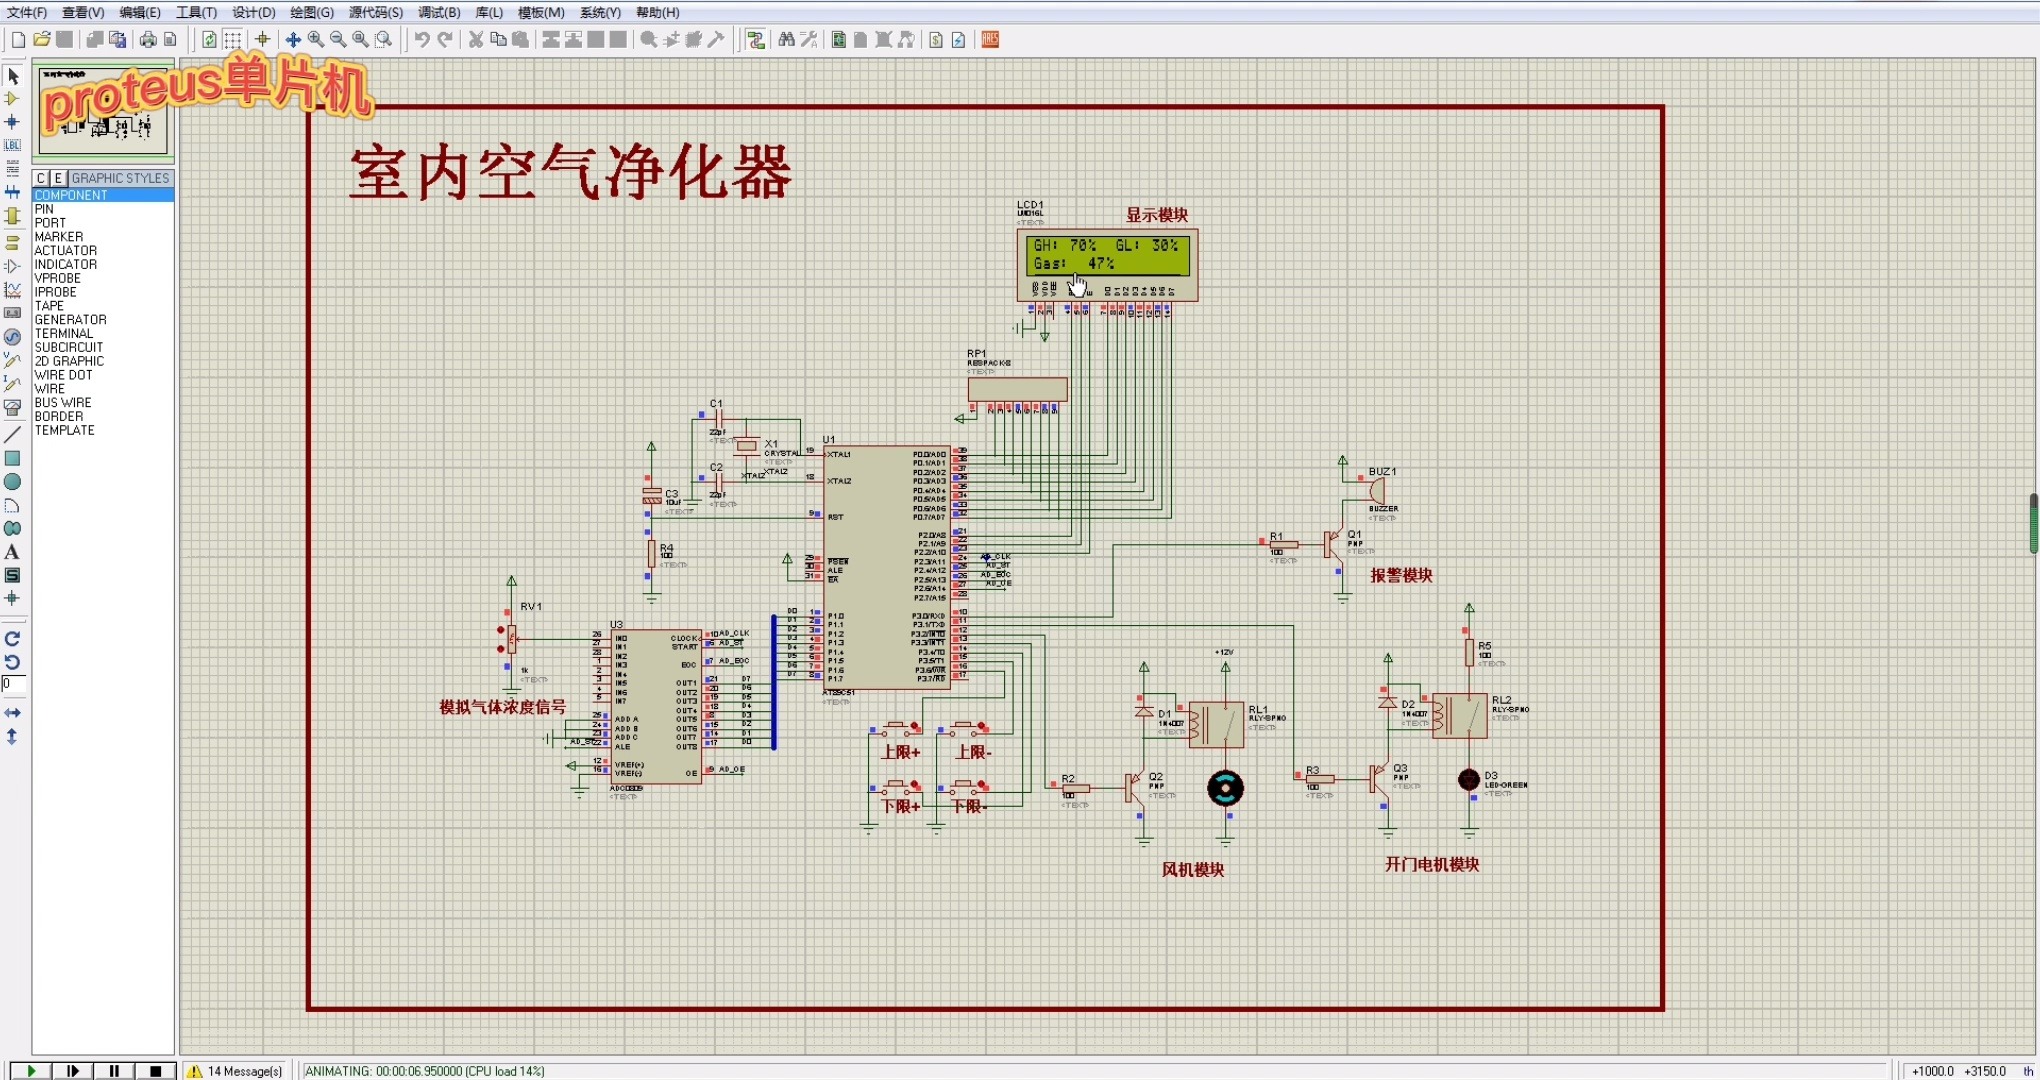This screenshot has width=2040, height=1080.
Task: Open the ARES PCB layout icon
Action: pos(990,40)
